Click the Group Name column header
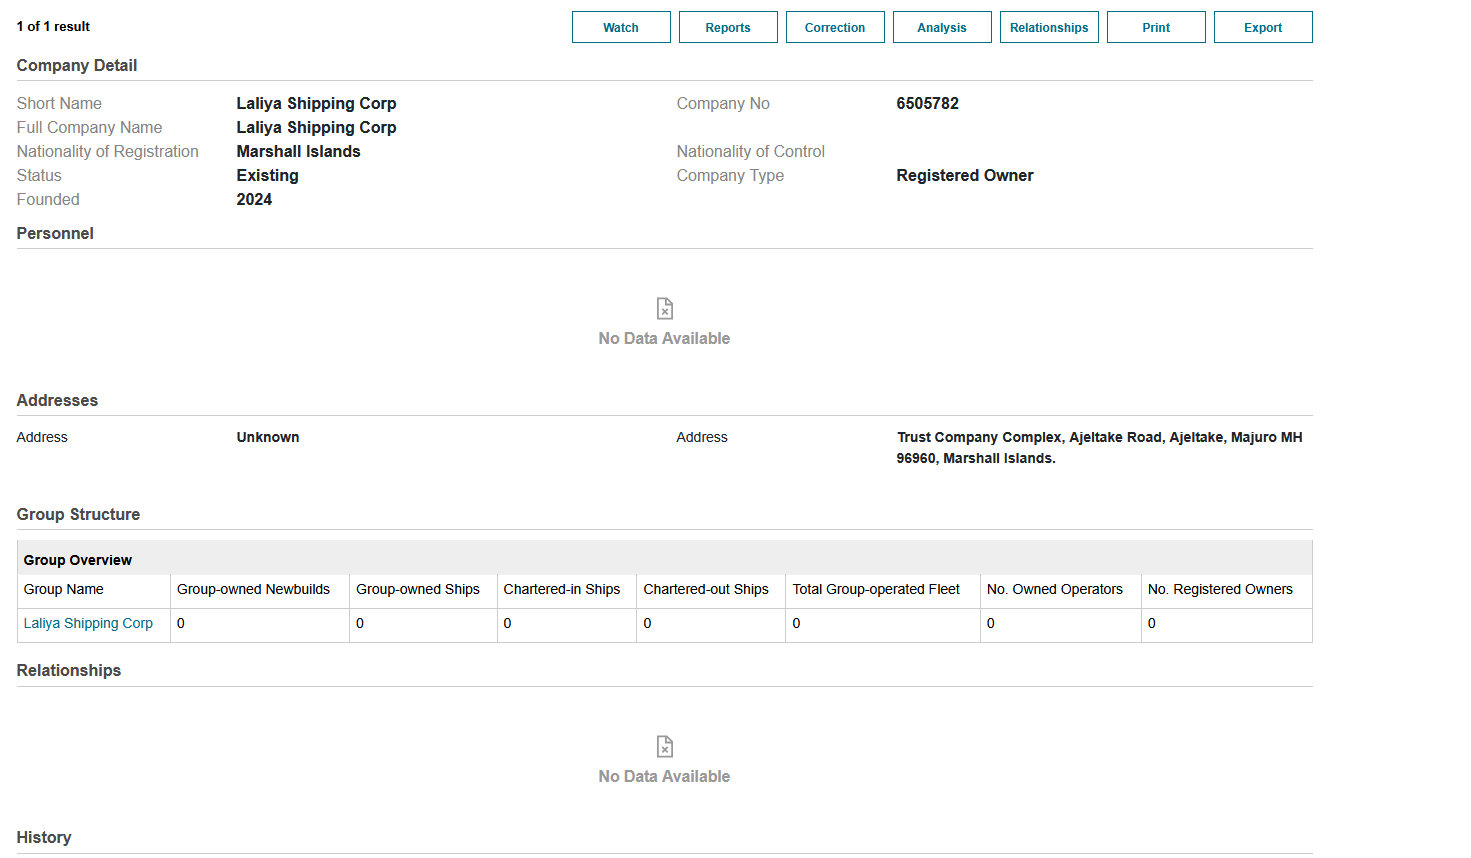The image size is (1471, 858). pyautogui.click(x=64, y=589)
